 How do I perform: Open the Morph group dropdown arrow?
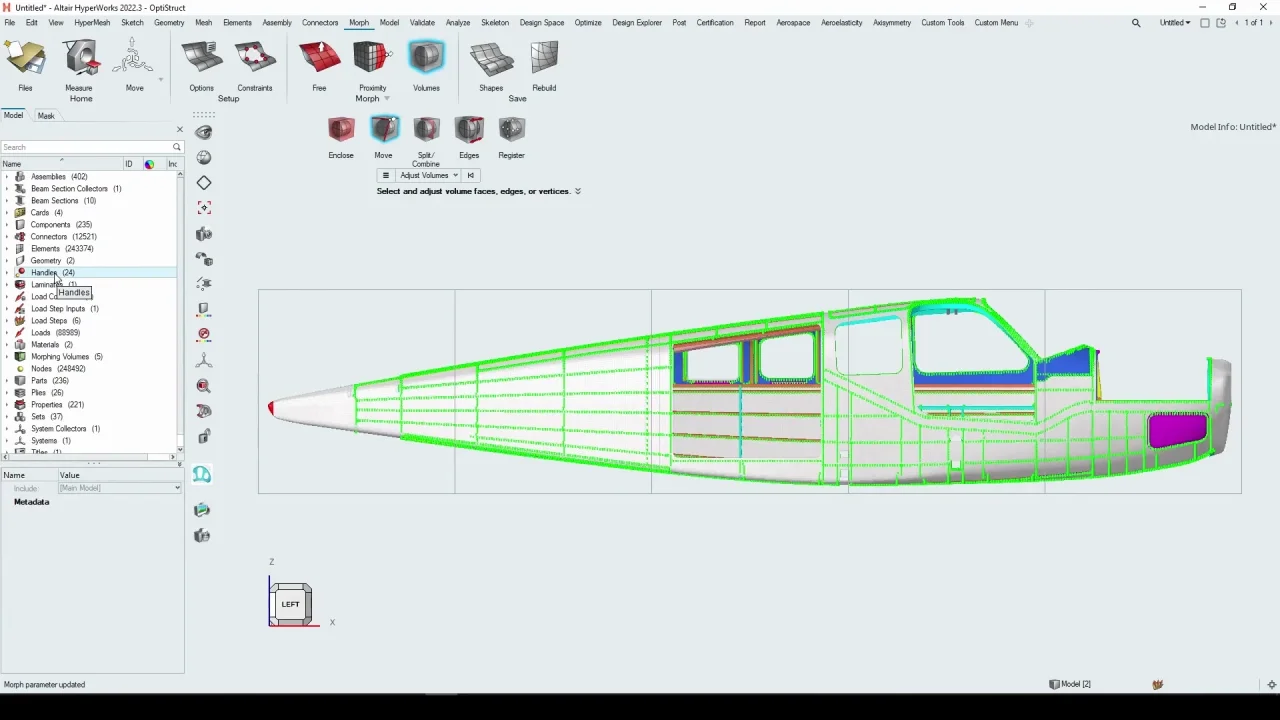(387, 99)
